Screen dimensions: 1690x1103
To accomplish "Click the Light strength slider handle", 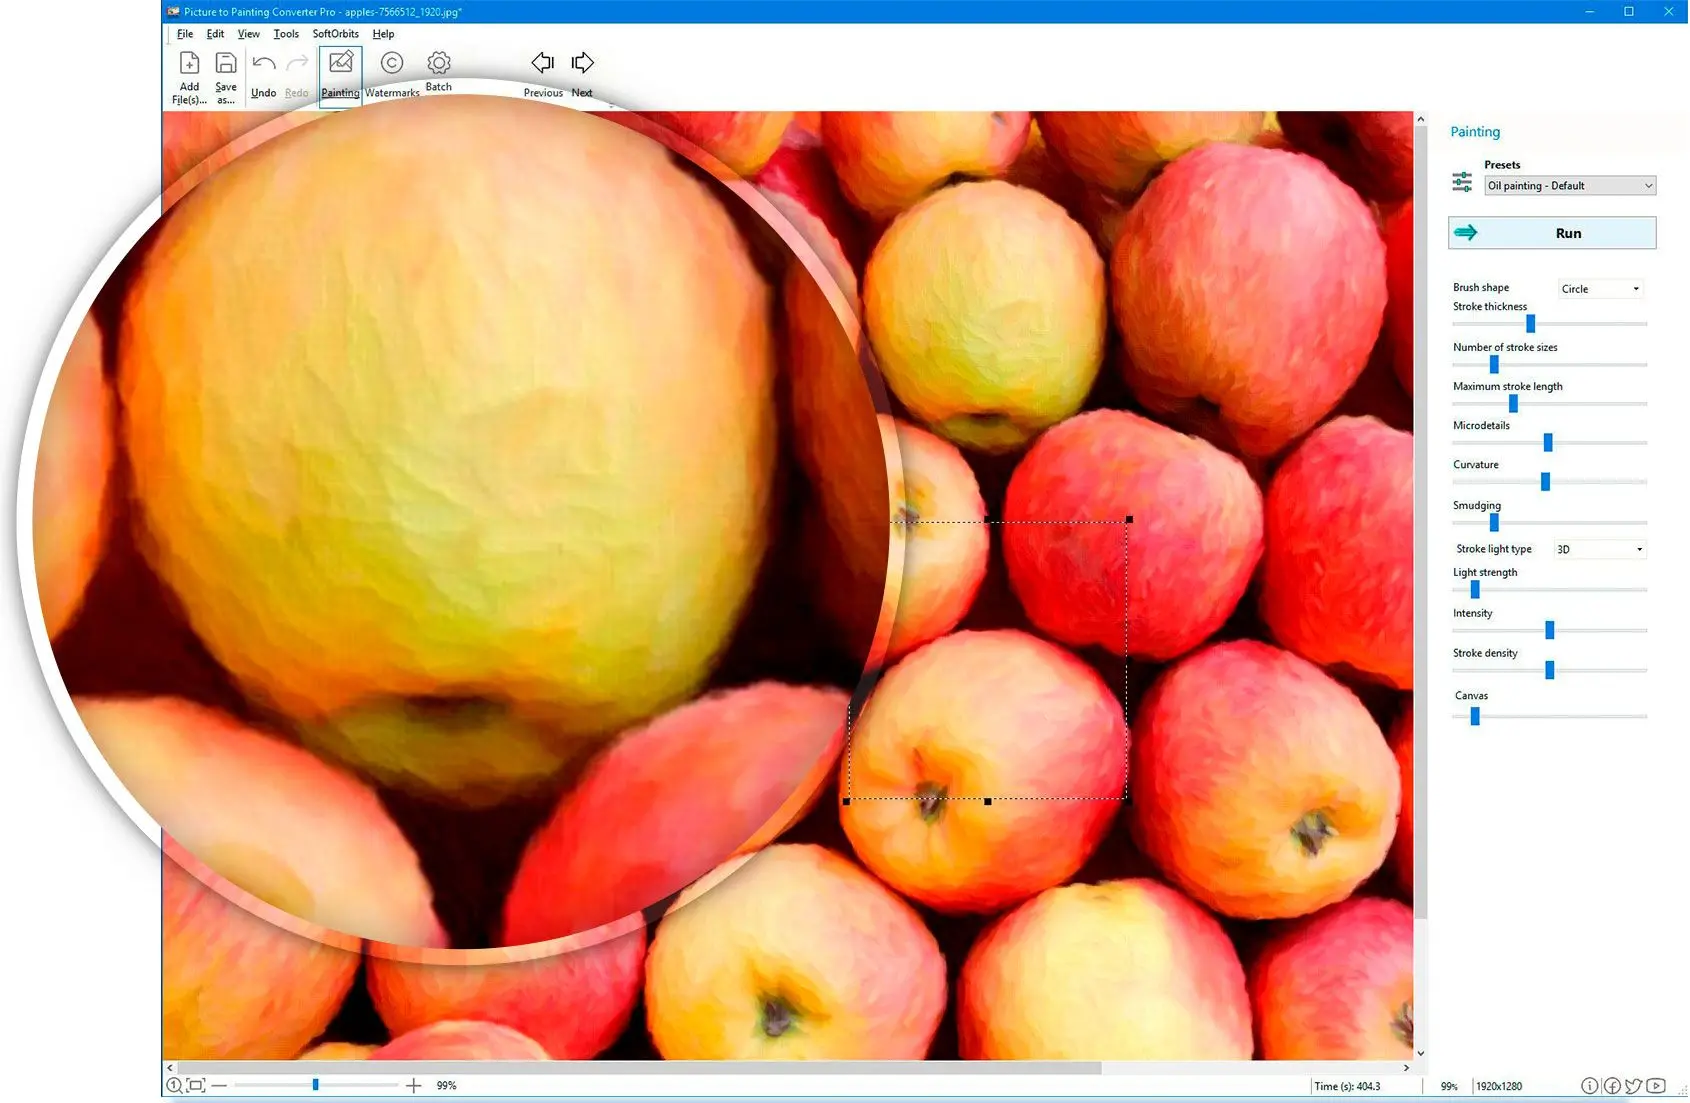I will point(1475,590).
